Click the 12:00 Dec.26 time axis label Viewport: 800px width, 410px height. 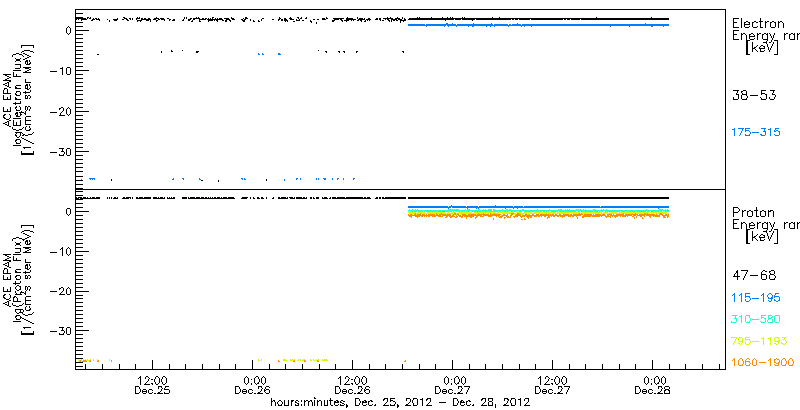(353, 386)
